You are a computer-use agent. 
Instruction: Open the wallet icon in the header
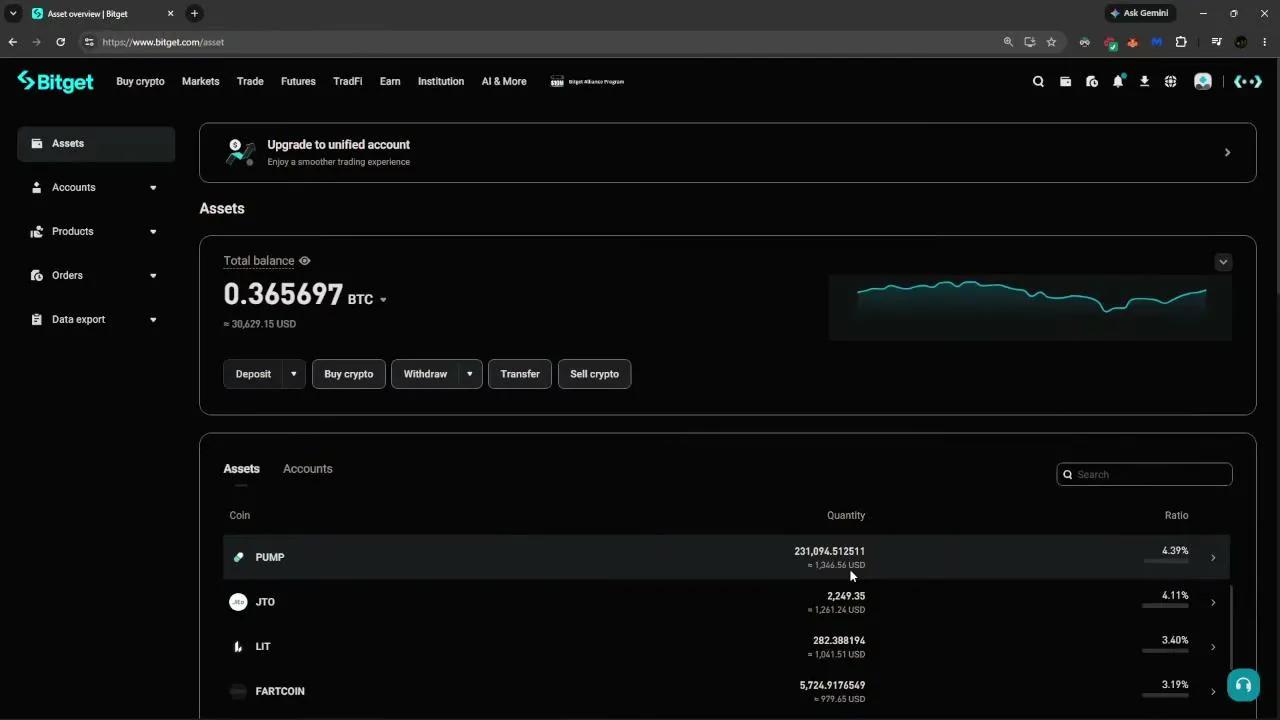point(1065,82)
